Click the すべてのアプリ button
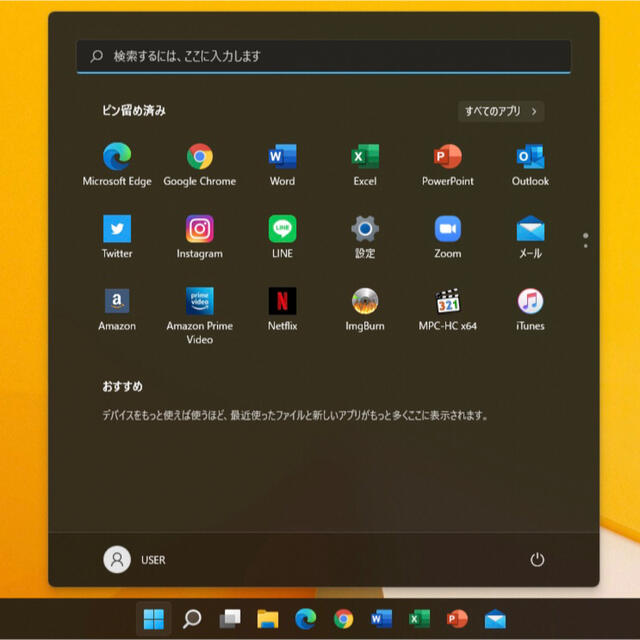Screen dimensions: 640x640 (501, 111)
